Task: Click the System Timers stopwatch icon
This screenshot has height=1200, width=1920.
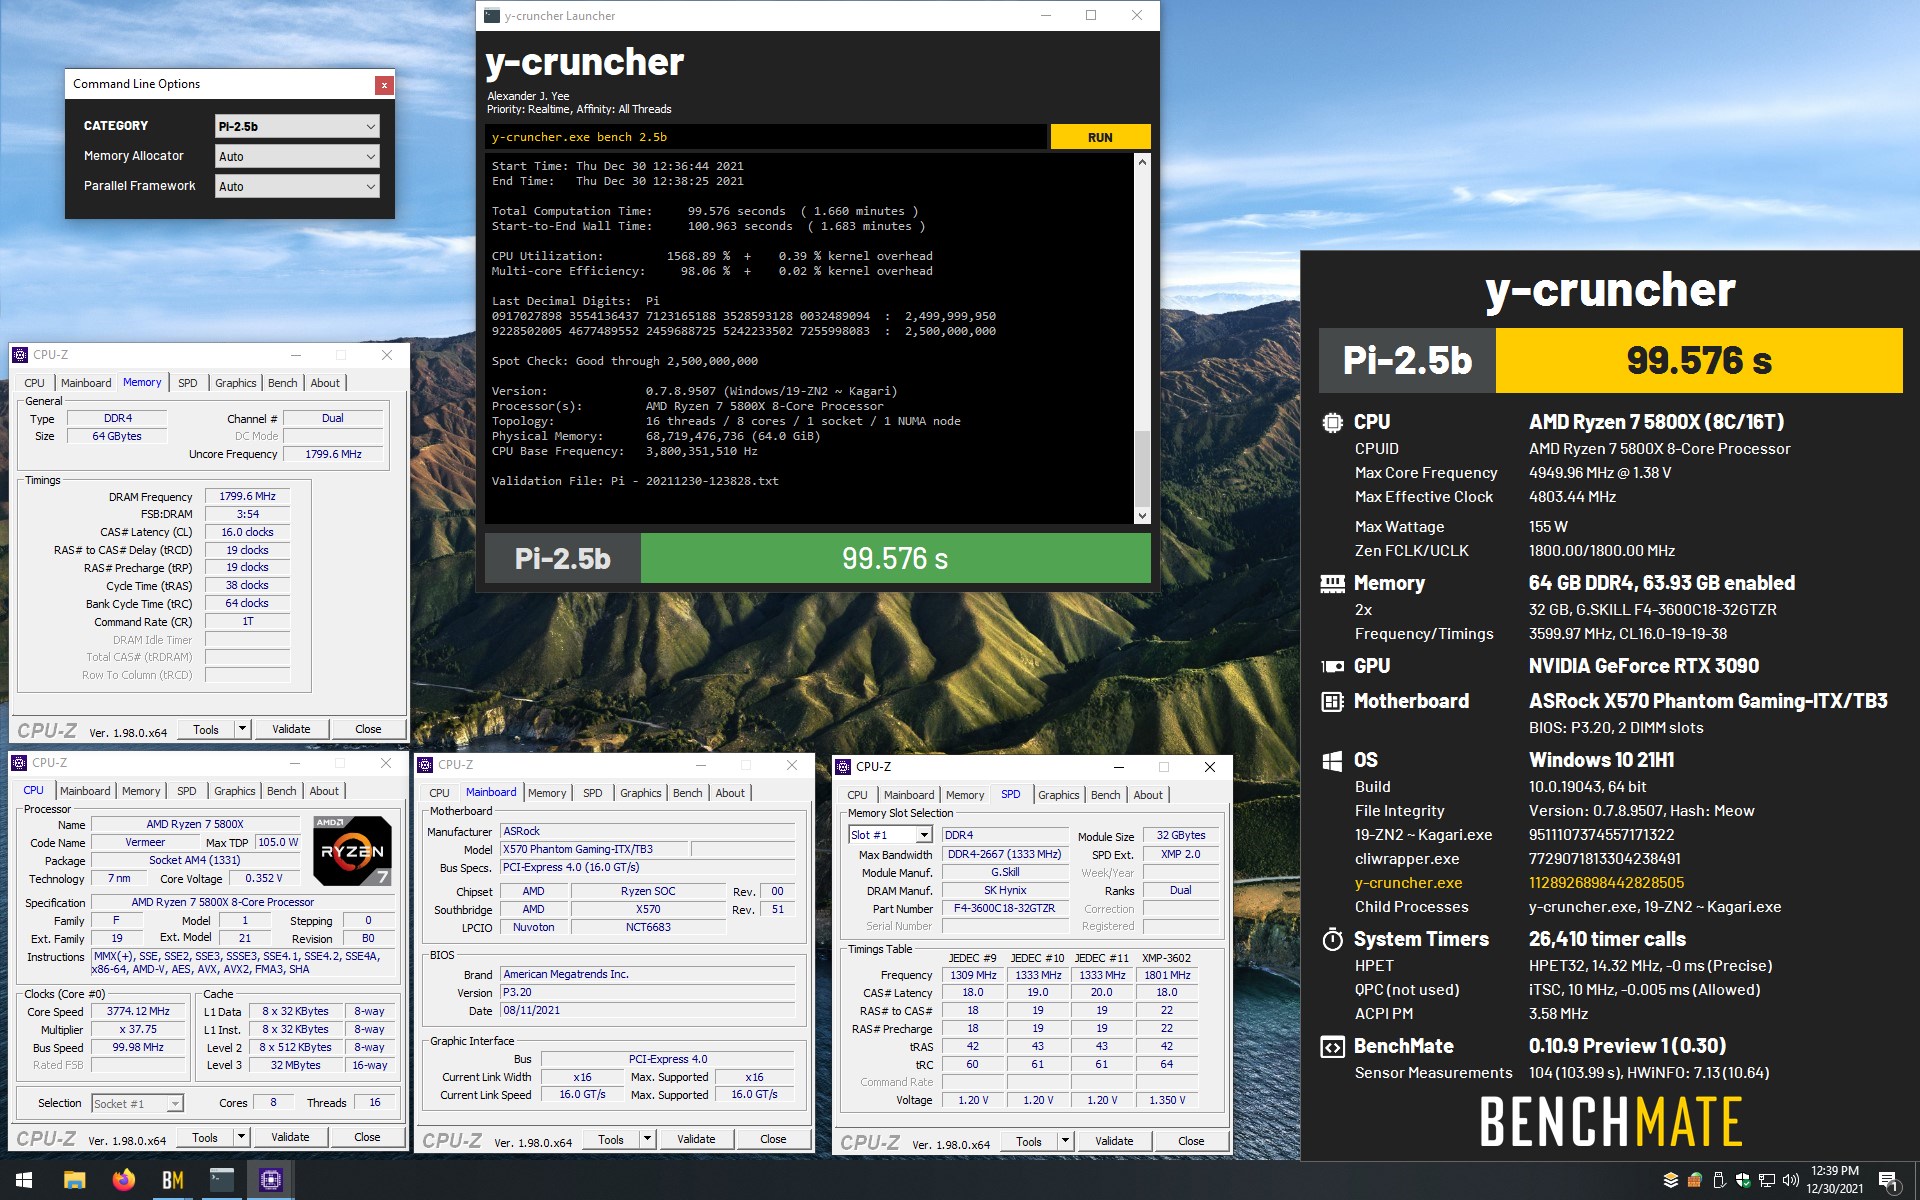Action: tap(1332, 939)
